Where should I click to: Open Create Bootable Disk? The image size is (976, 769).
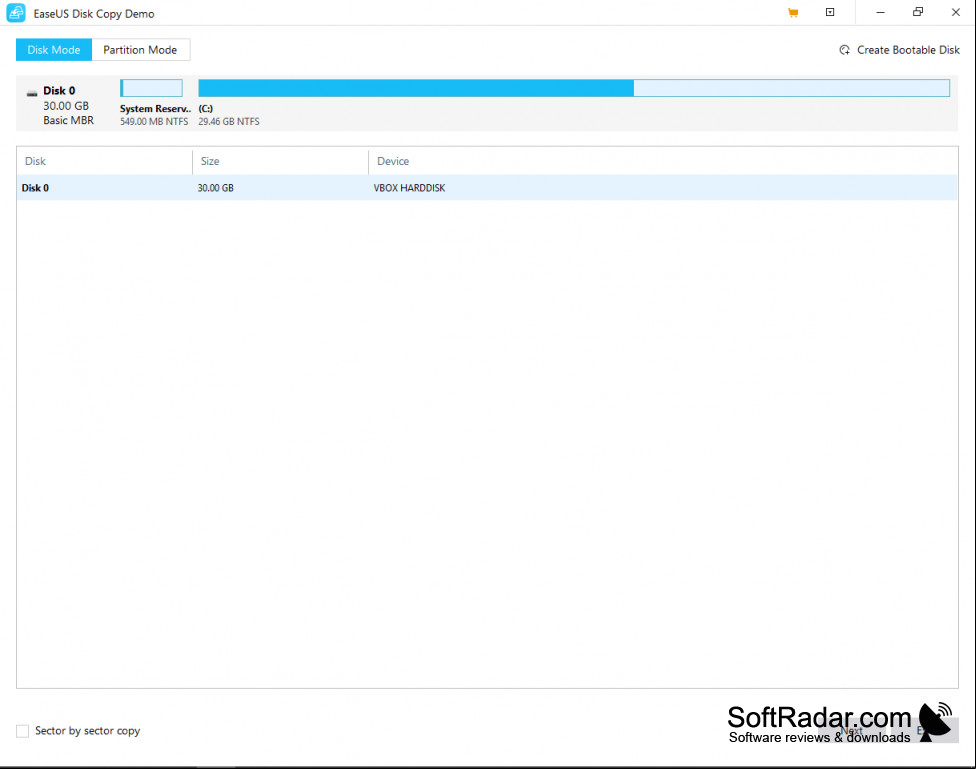point(899,50)
